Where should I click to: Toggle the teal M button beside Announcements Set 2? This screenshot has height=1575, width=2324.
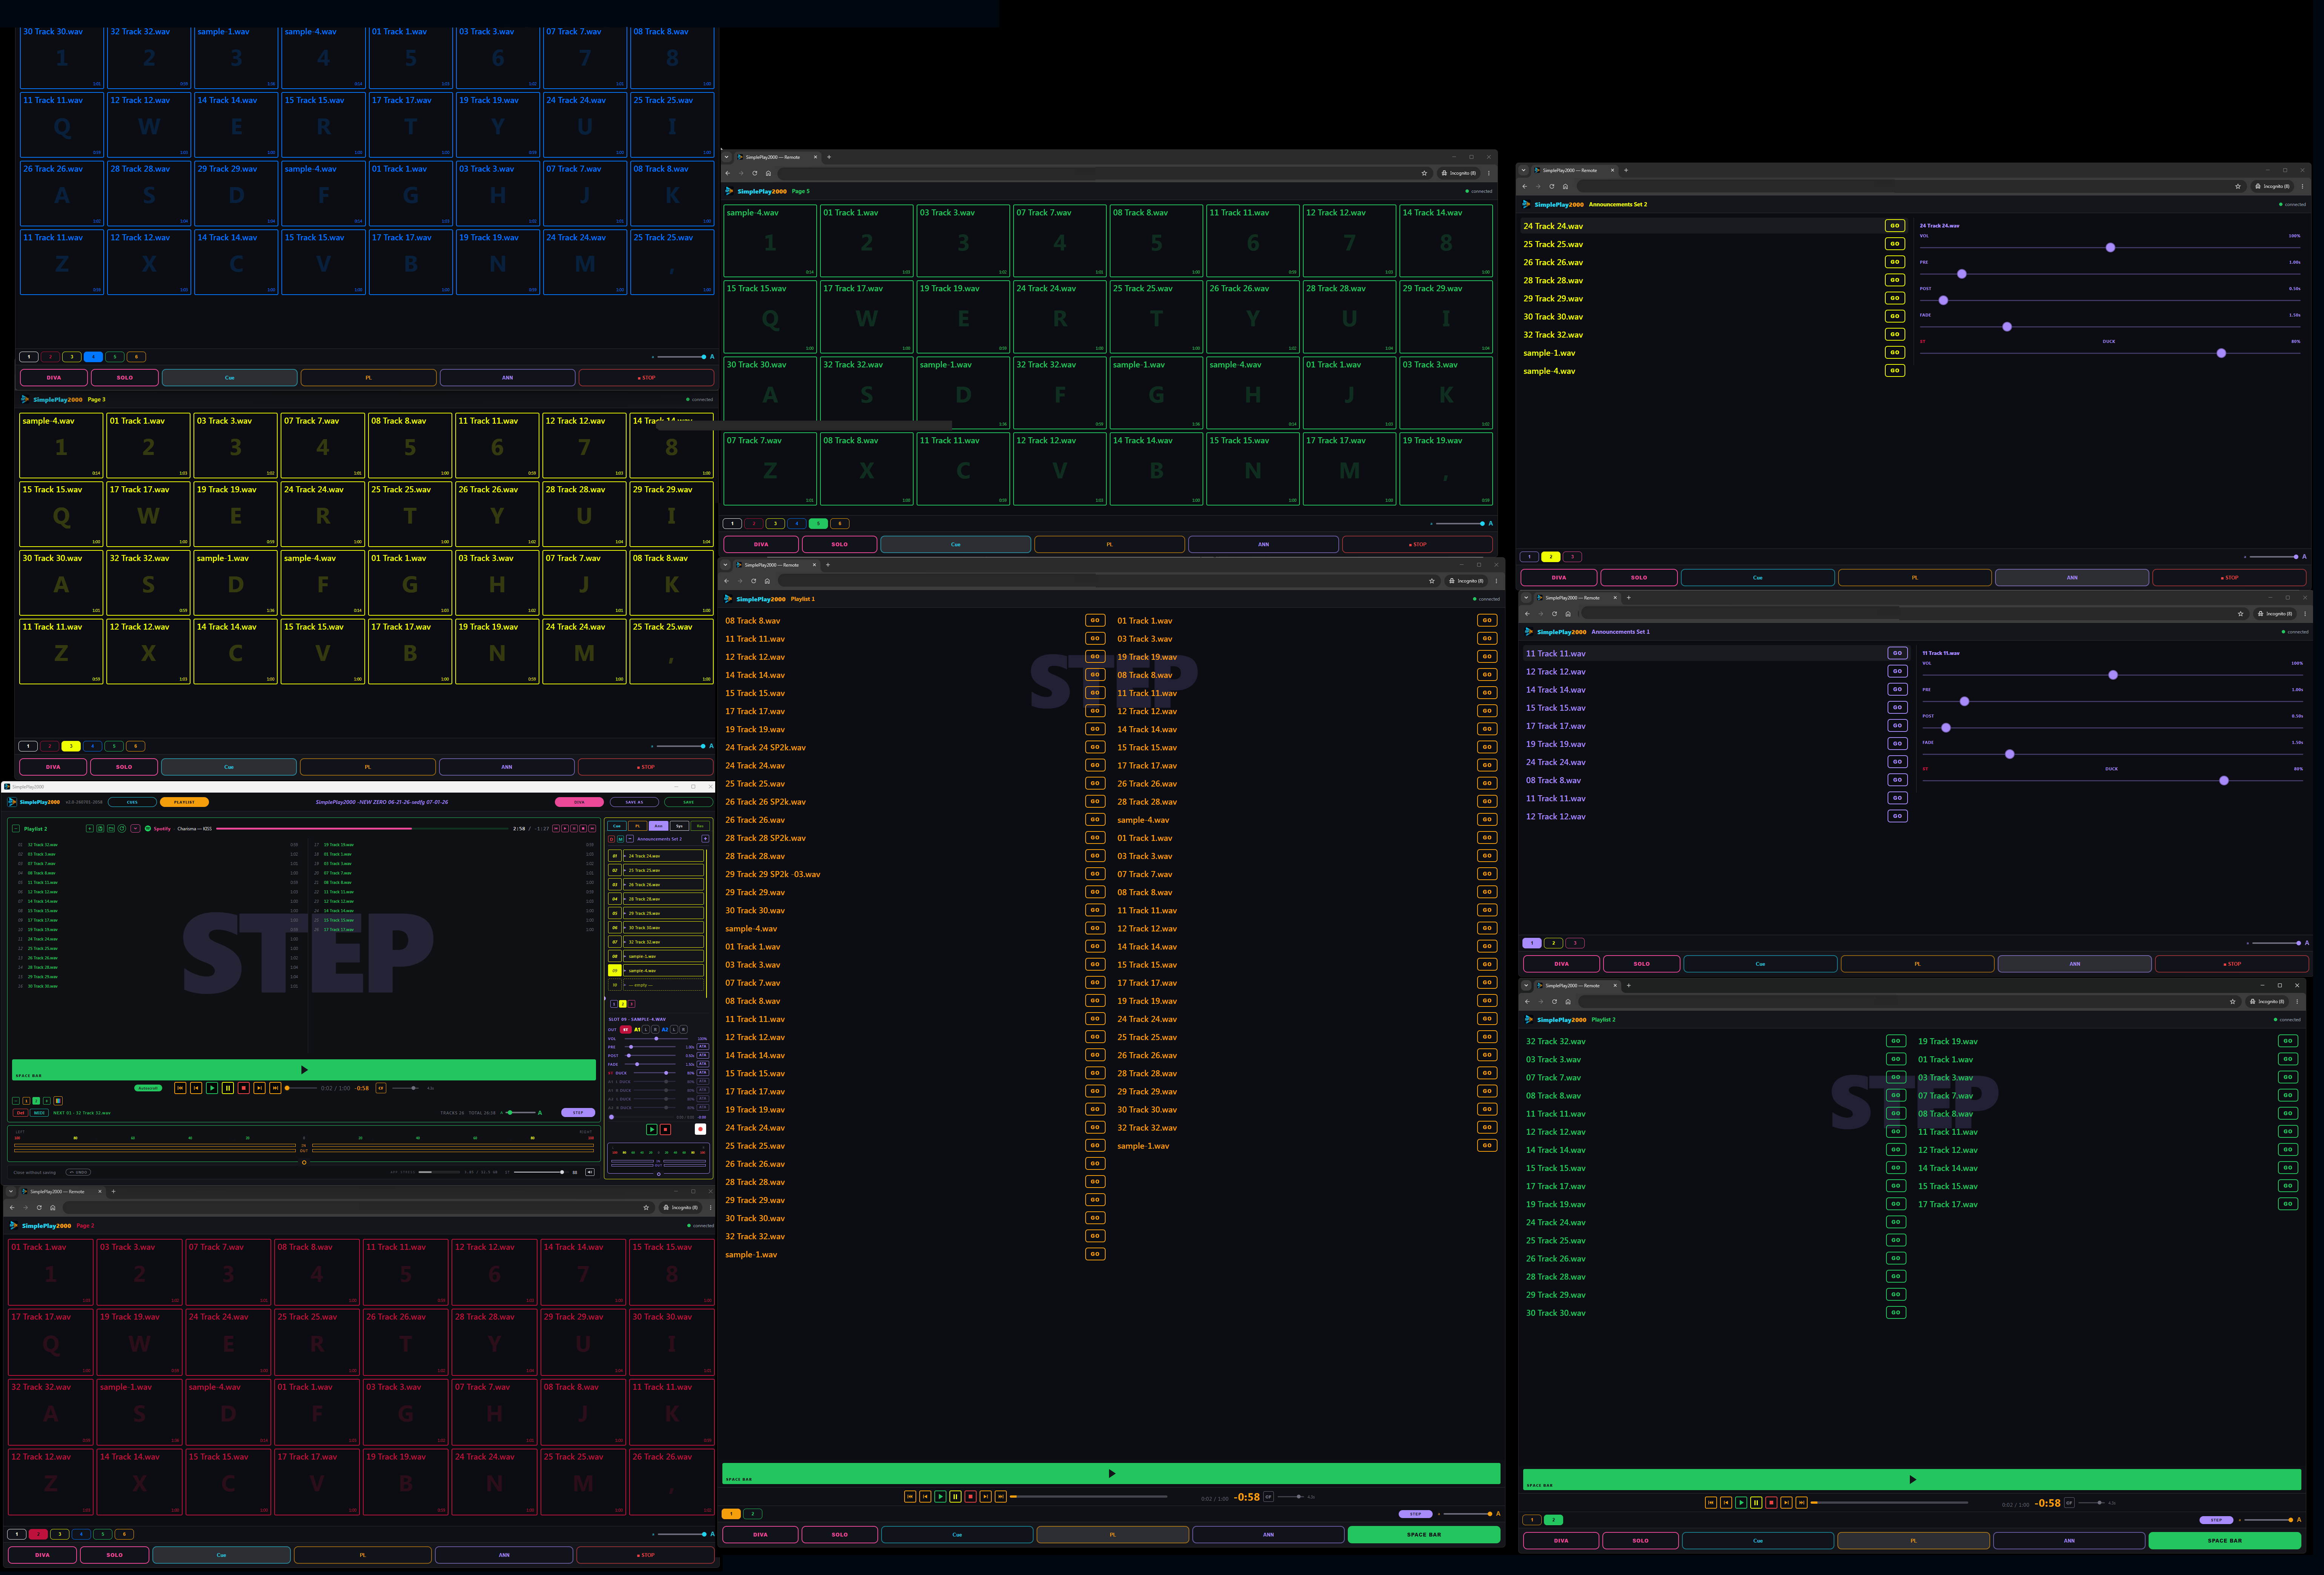(x=621, y=839)
